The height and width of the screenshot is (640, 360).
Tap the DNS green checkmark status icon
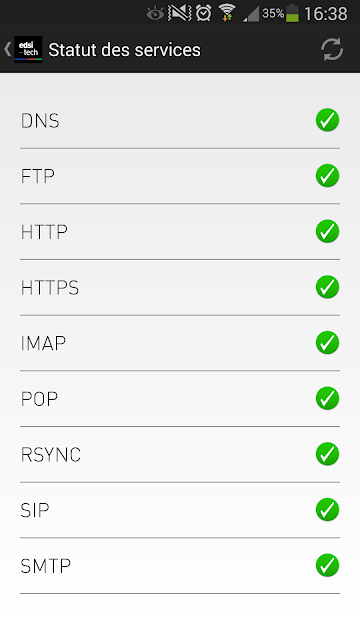[327, 120]
